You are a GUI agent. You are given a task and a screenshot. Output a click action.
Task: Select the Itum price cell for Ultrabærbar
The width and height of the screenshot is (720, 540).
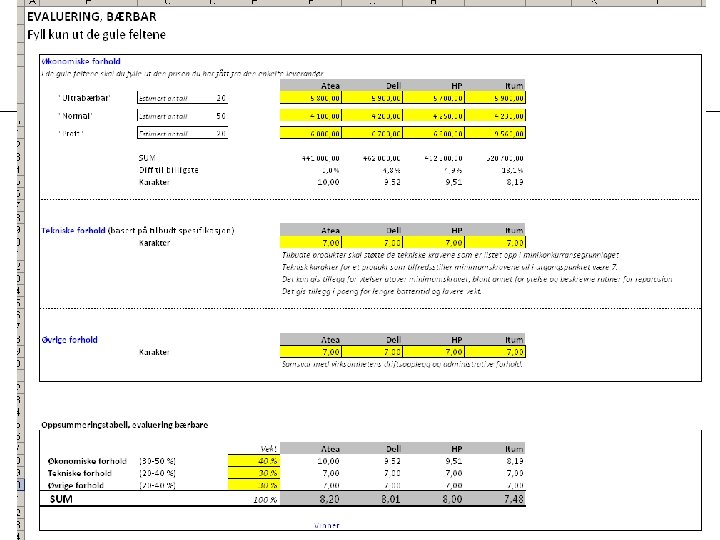[495, 98]
